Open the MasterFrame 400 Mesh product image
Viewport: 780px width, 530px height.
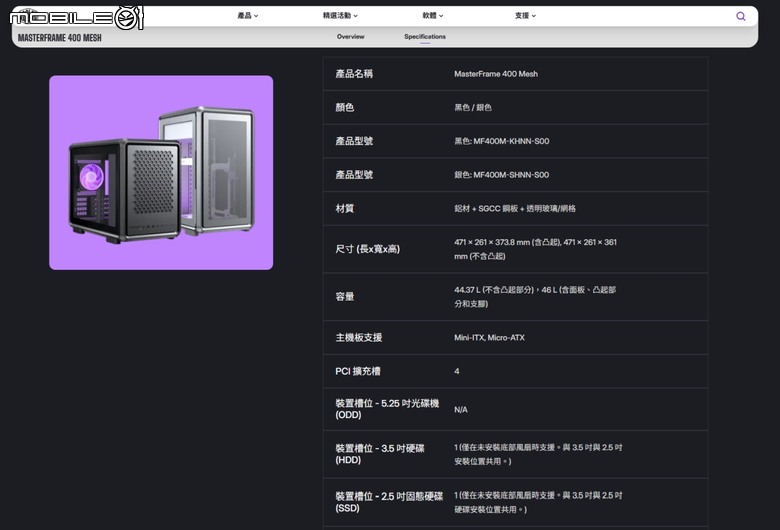click(161, 173)
